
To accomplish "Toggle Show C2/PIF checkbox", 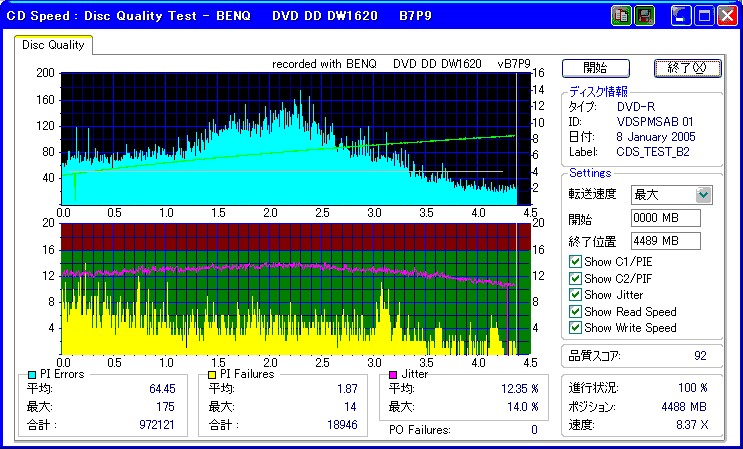I will (x=575, y=278).
